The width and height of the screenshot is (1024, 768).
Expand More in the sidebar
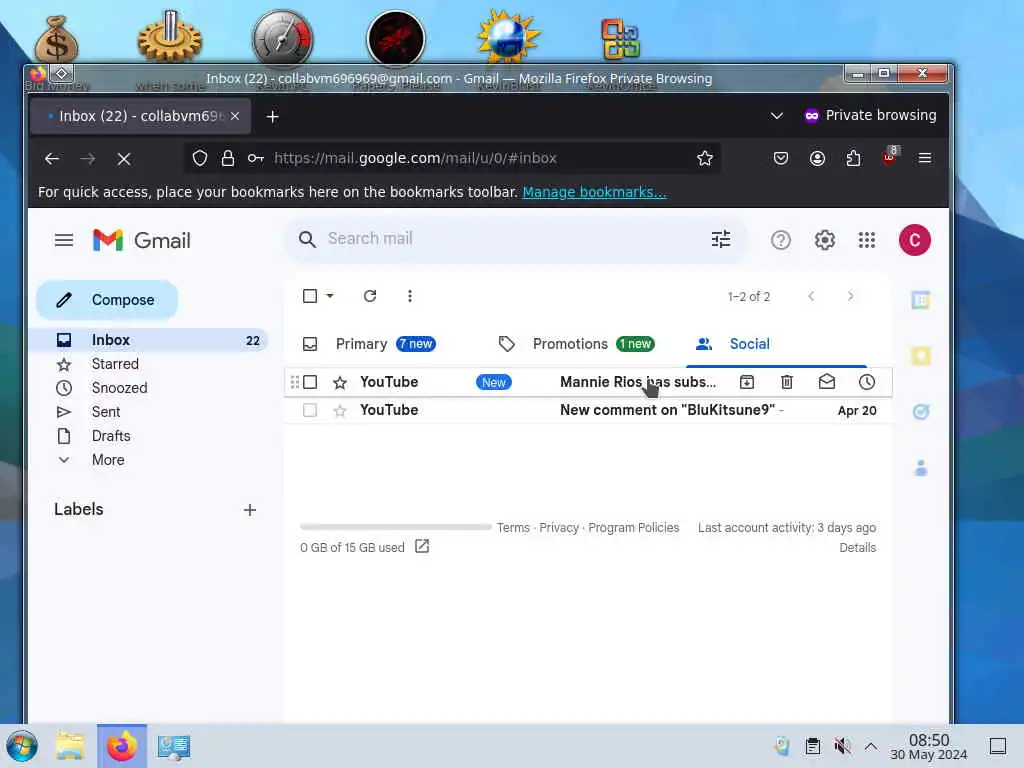click(x=108, y=460)
